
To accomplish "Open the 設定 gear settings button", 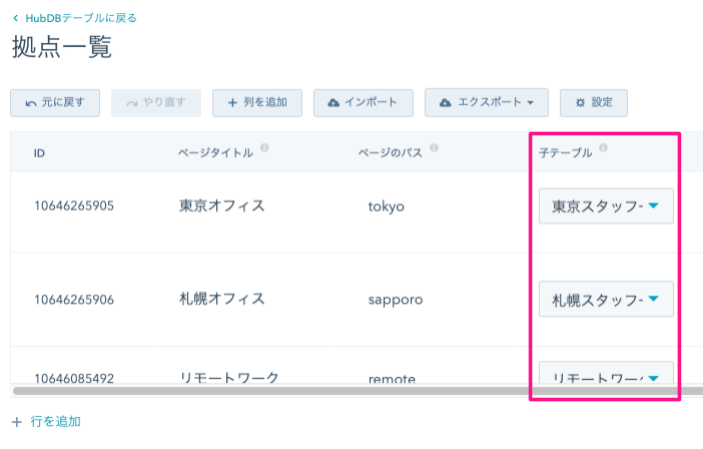I will [593, 102].
